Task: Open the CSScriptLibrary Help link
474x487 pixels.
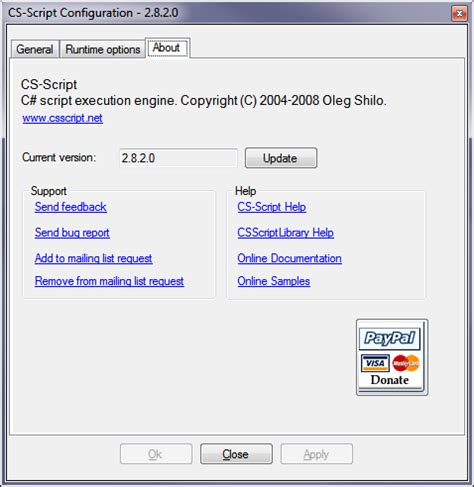Action: tap(286, 233)
